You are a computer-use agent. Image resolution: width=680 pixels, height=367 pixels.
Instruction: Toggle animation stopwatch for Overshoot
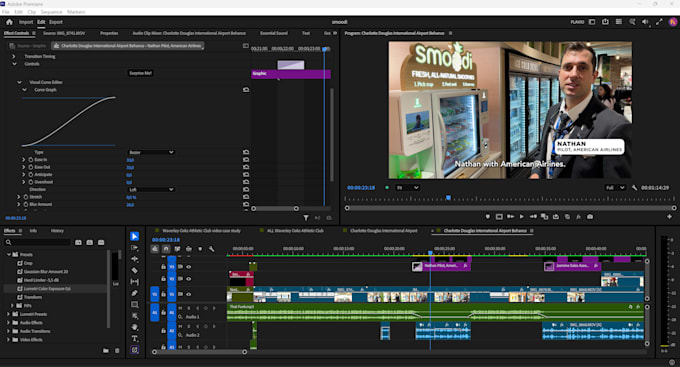click(31, 182)
